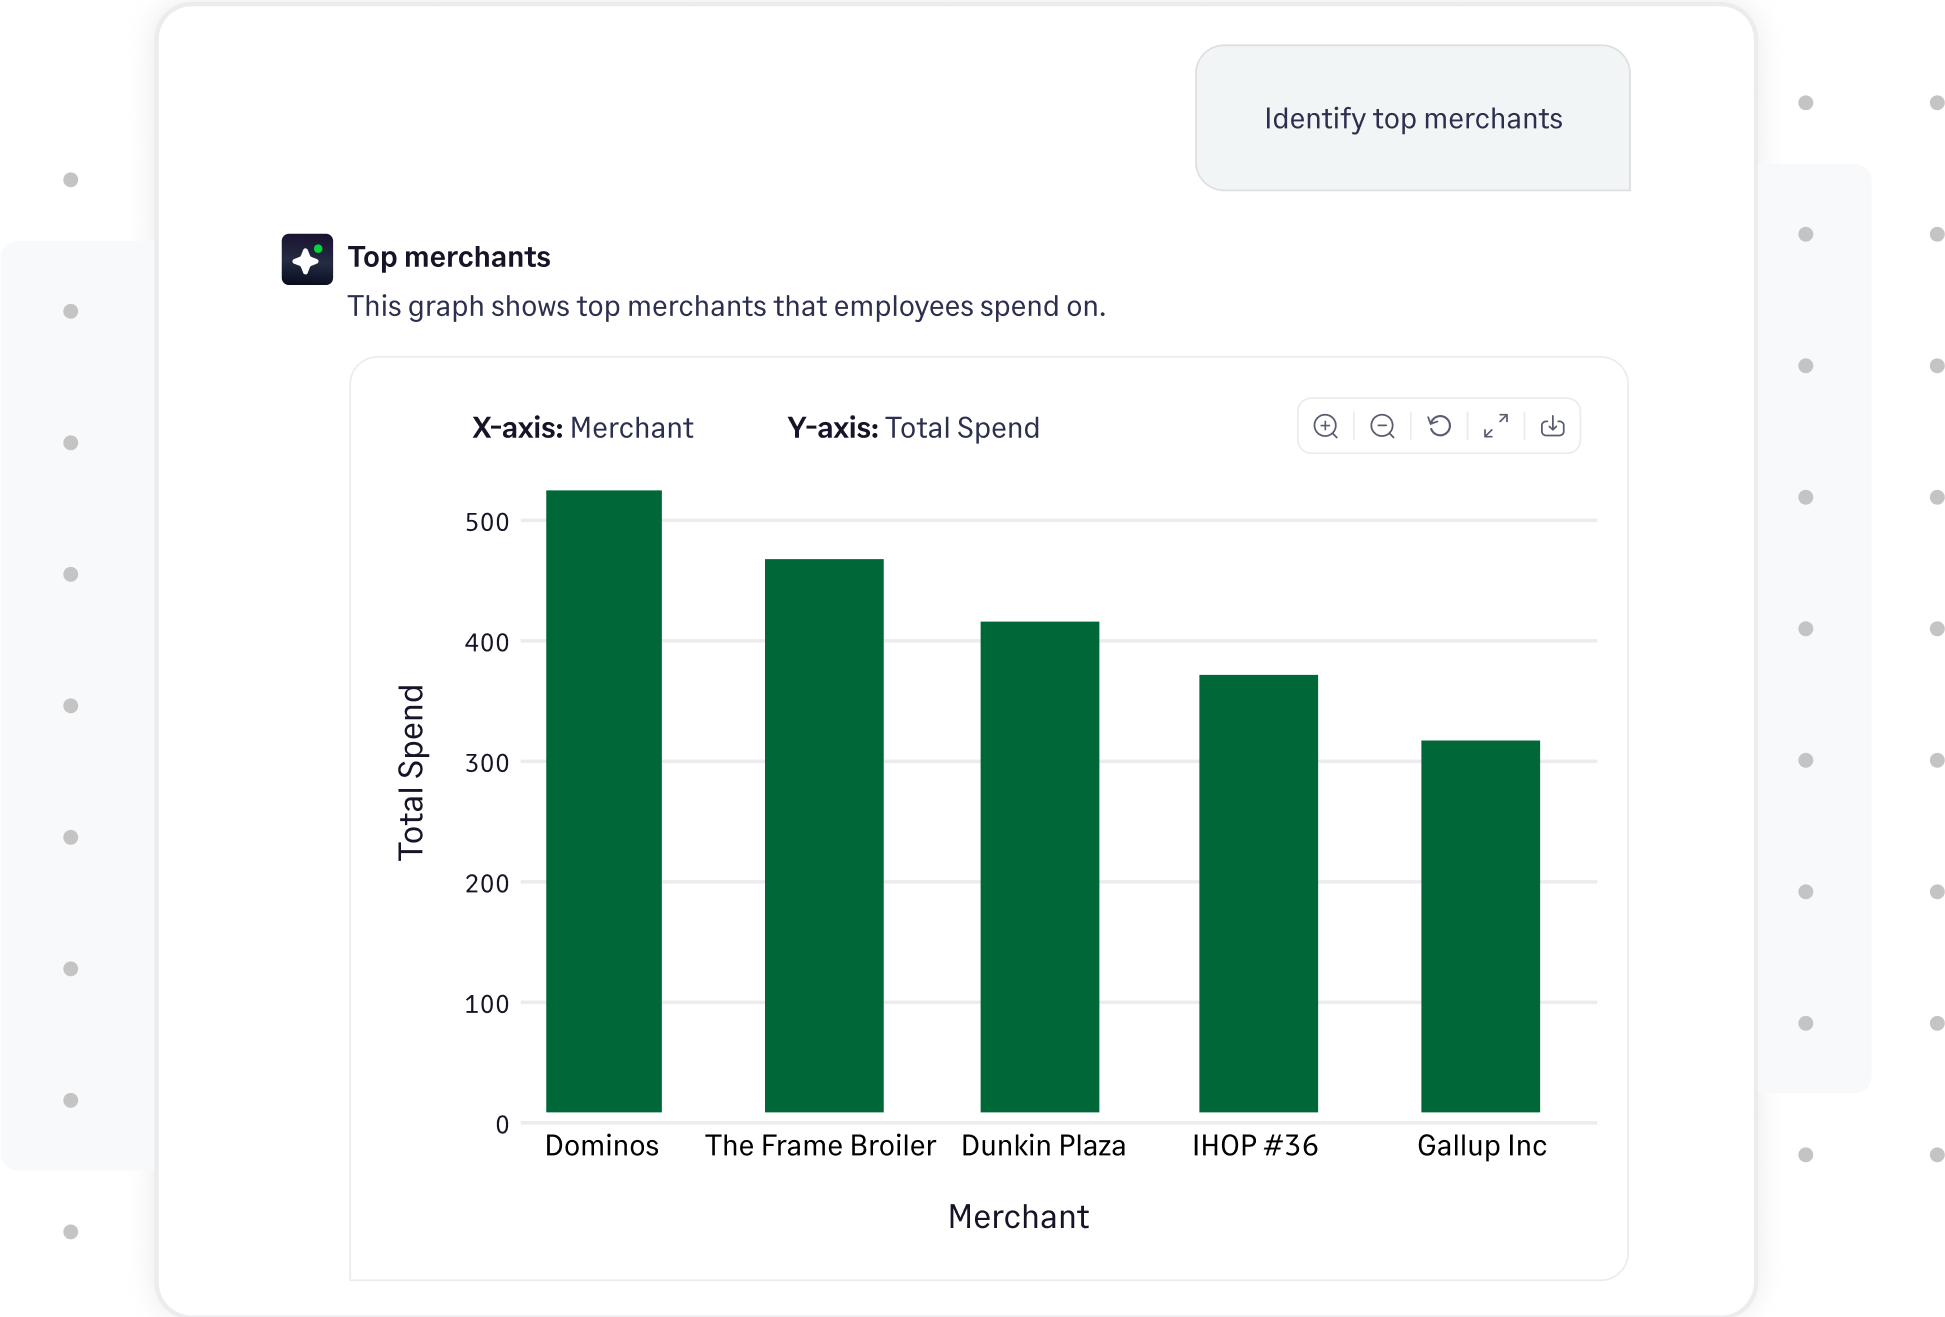The width and height of the screenshot is (1945, 1317).
Task: Click the Dominos label on the x-axis
Action: [602, 1146]
